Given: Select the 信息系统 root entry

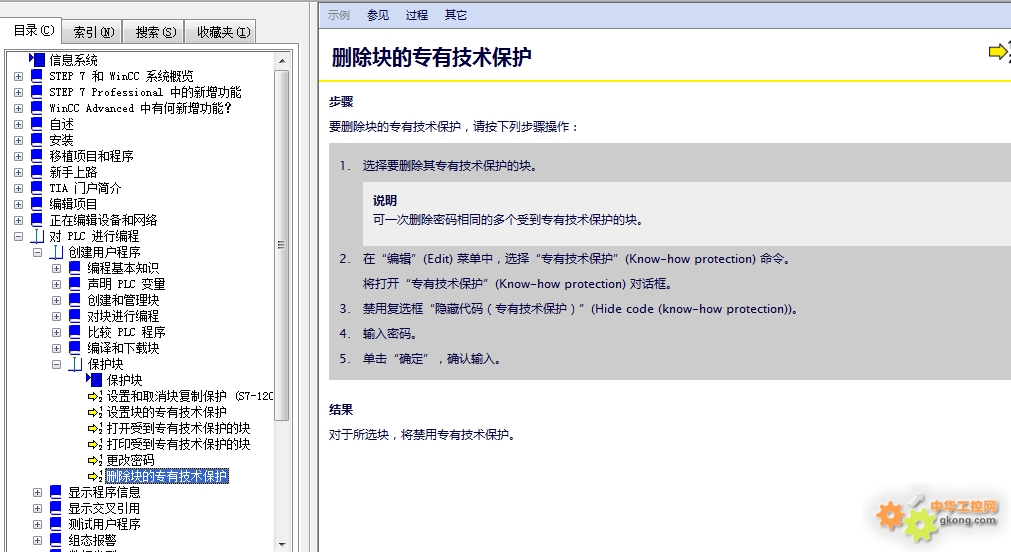Looking at the screenshot, I should click(74, 60).
